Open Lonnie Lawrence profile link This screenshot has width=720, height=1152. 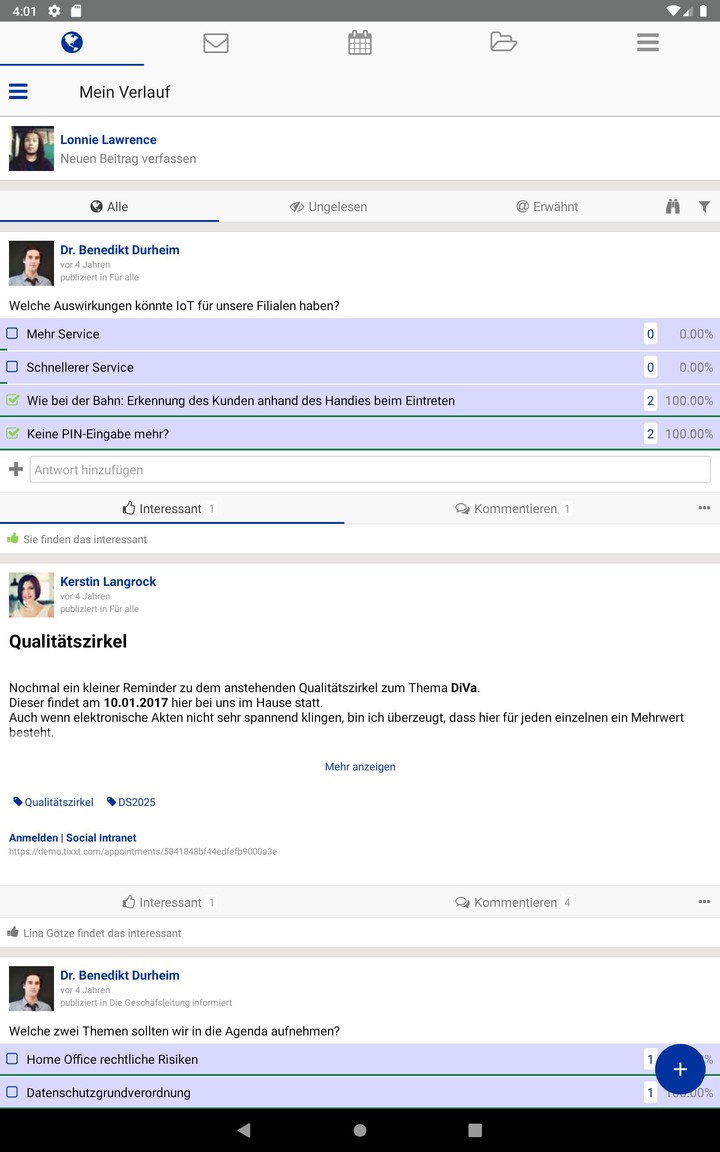point(108,140)
